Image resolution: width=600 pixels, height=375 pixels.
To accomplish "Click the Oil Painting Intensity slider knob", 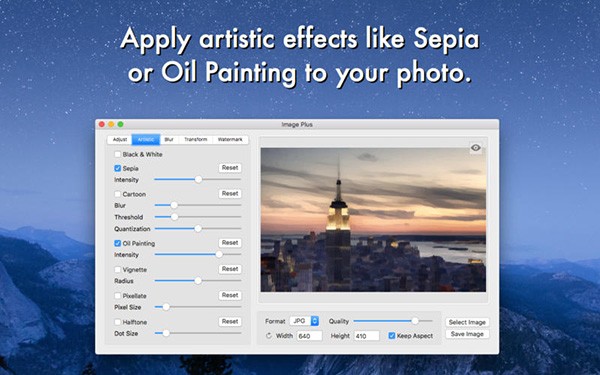I will pyautogui.click(x=219, y=254).
